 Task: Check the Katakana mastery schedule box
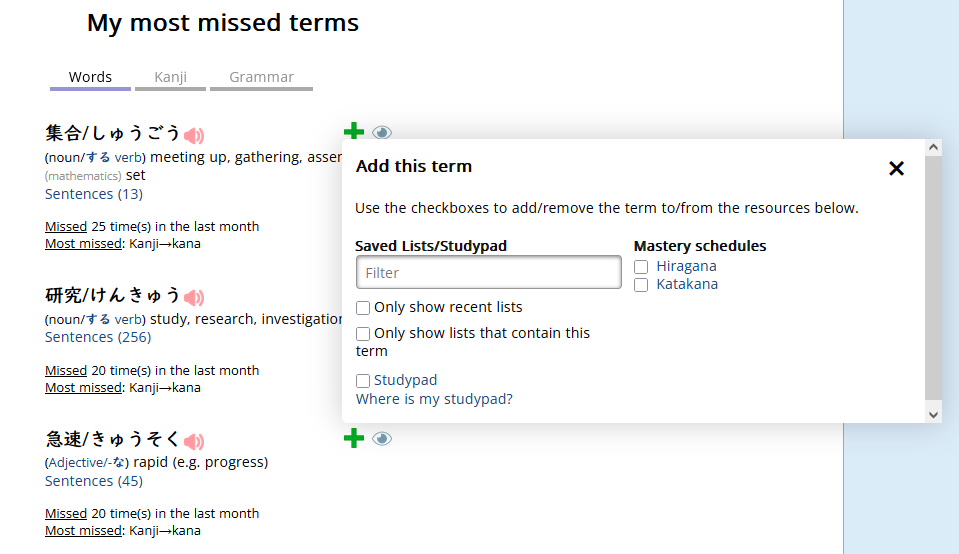tap(641, 285)
